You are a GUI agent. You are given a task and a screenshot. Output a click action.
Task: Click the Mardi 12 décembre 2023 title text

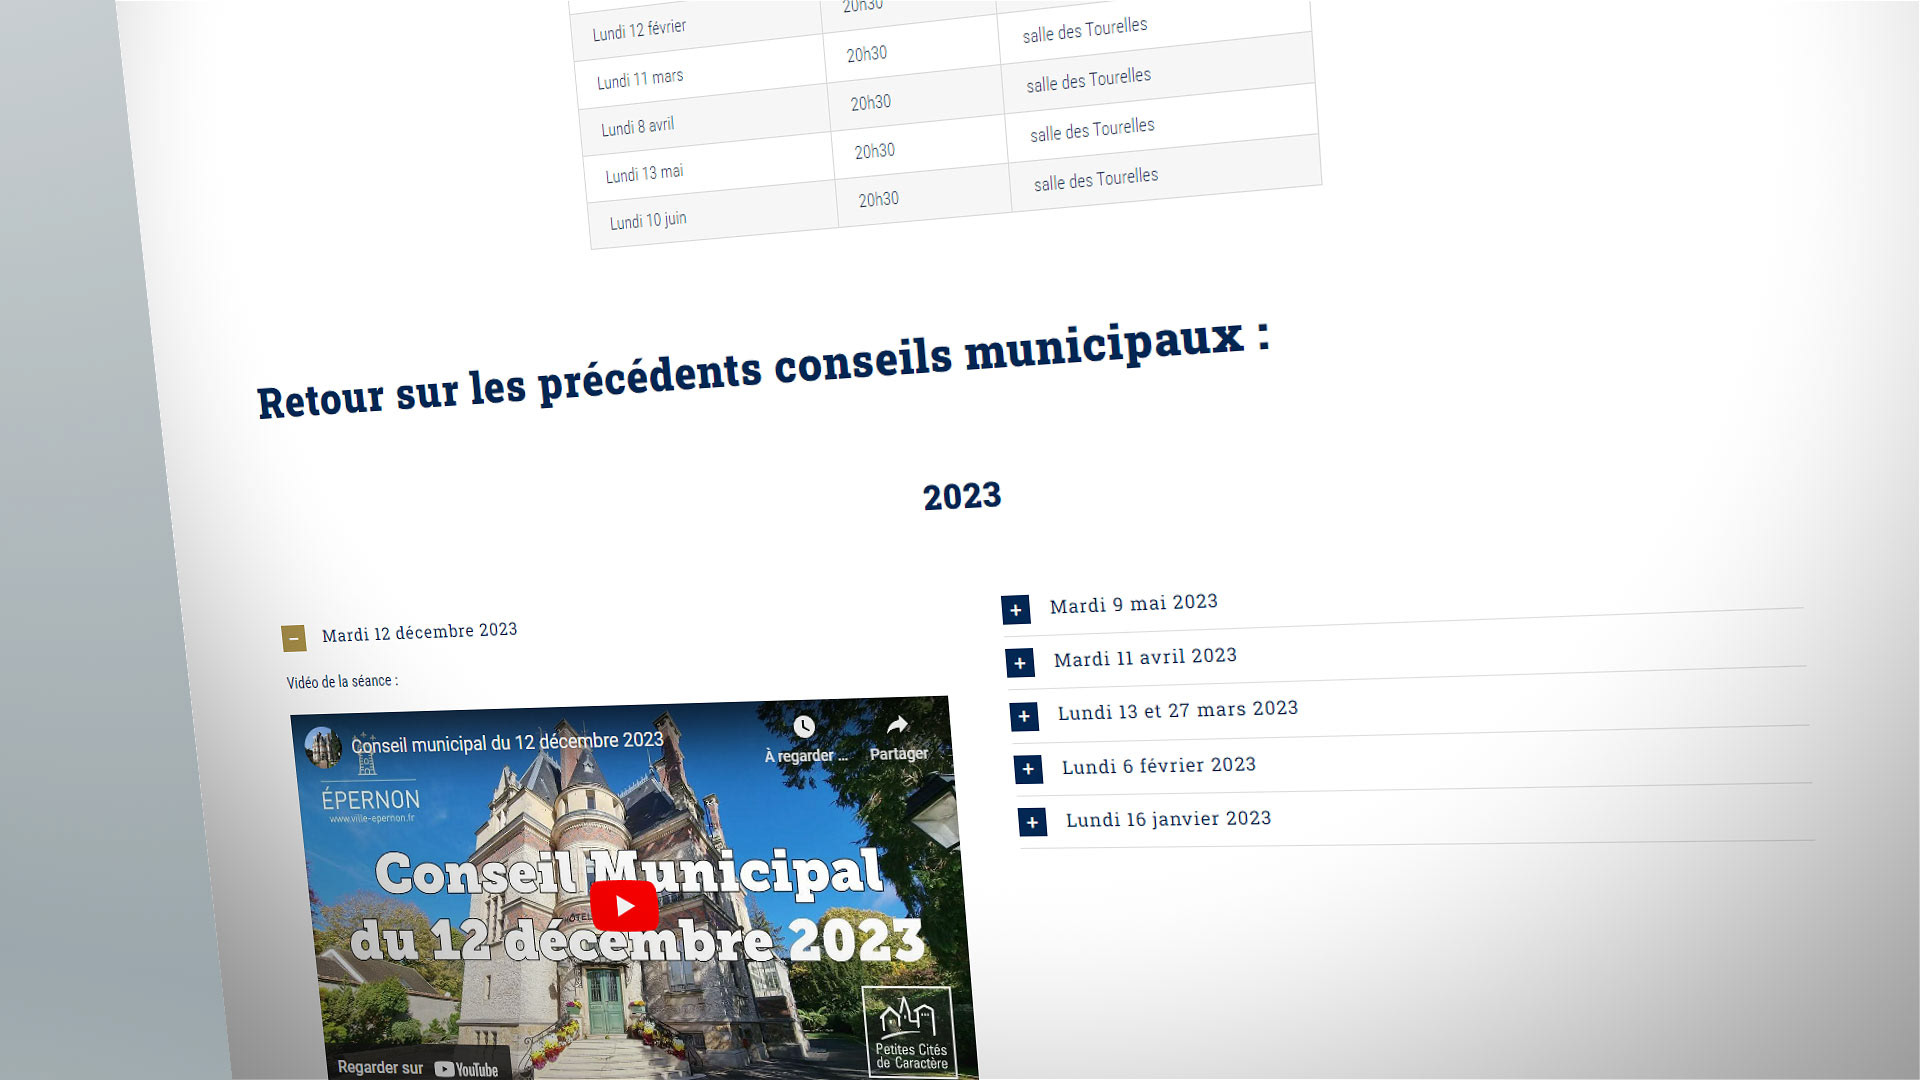[419, 632]
